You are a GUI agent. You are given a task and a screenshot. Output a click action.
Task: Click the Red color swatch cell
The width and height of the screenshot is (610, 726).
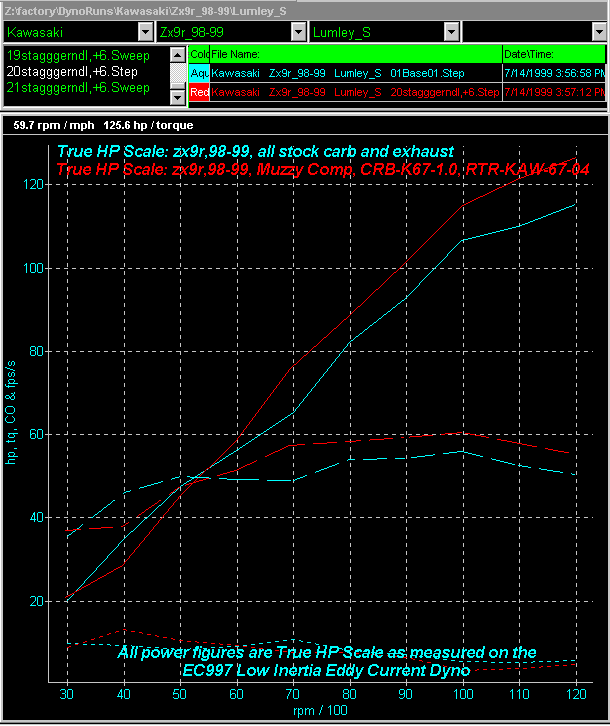pos(199,92)
